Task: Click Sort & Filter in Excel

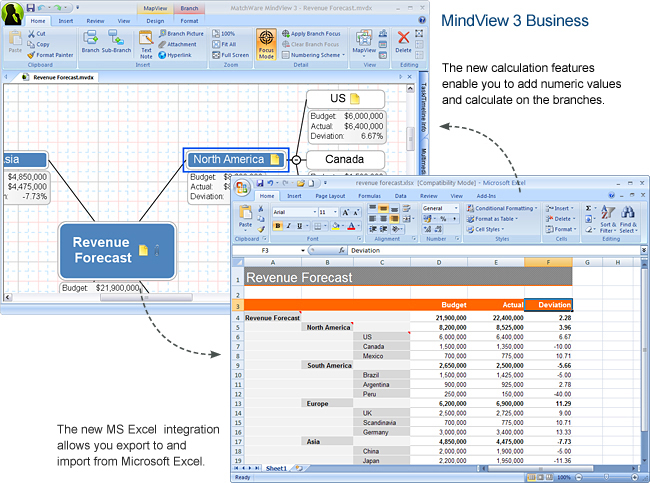Action: (x=608, y=220)
